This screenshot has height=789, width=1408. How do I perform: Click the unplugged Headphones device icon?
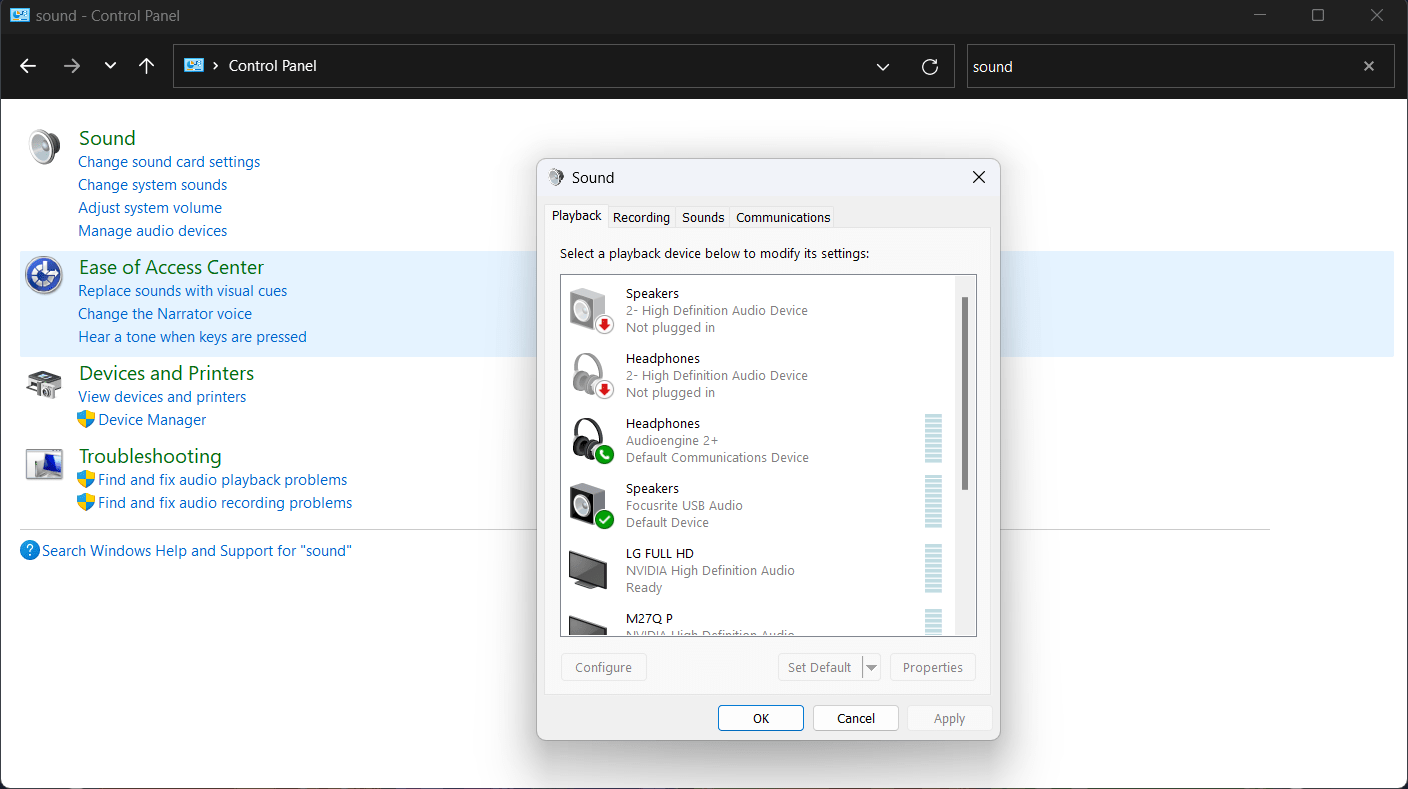coord(590,375)
